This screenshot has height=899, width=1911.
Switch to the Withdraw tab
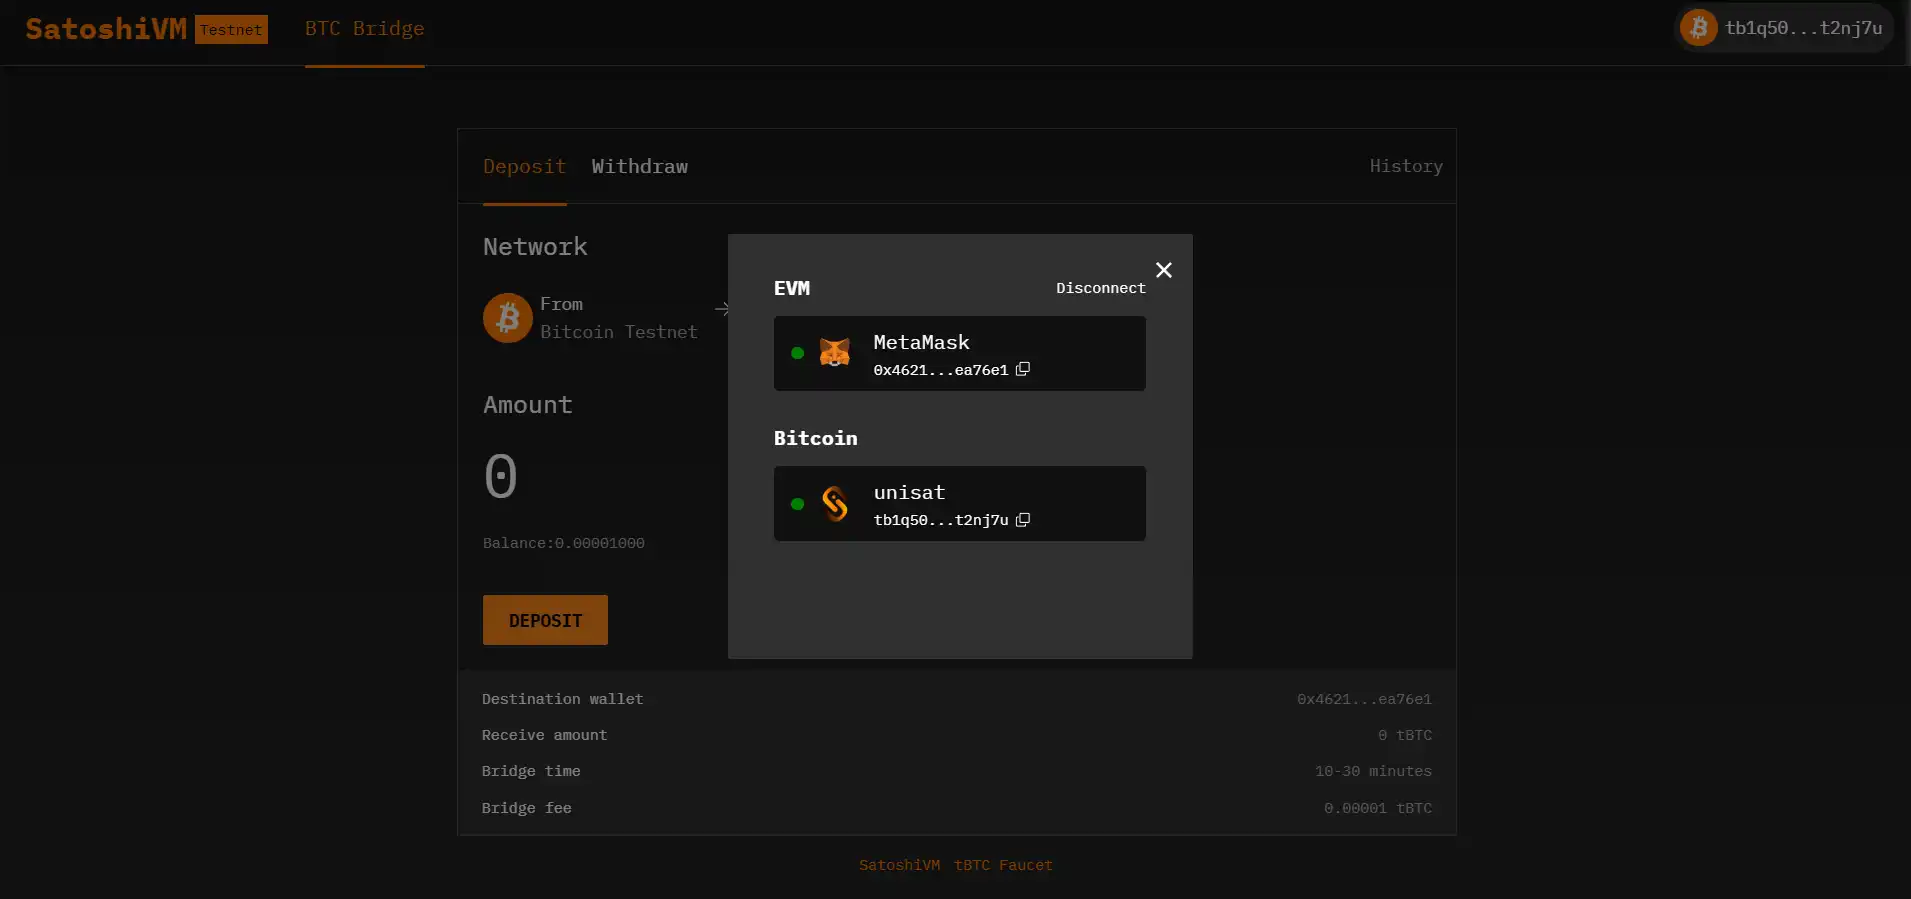click(639, 166)
